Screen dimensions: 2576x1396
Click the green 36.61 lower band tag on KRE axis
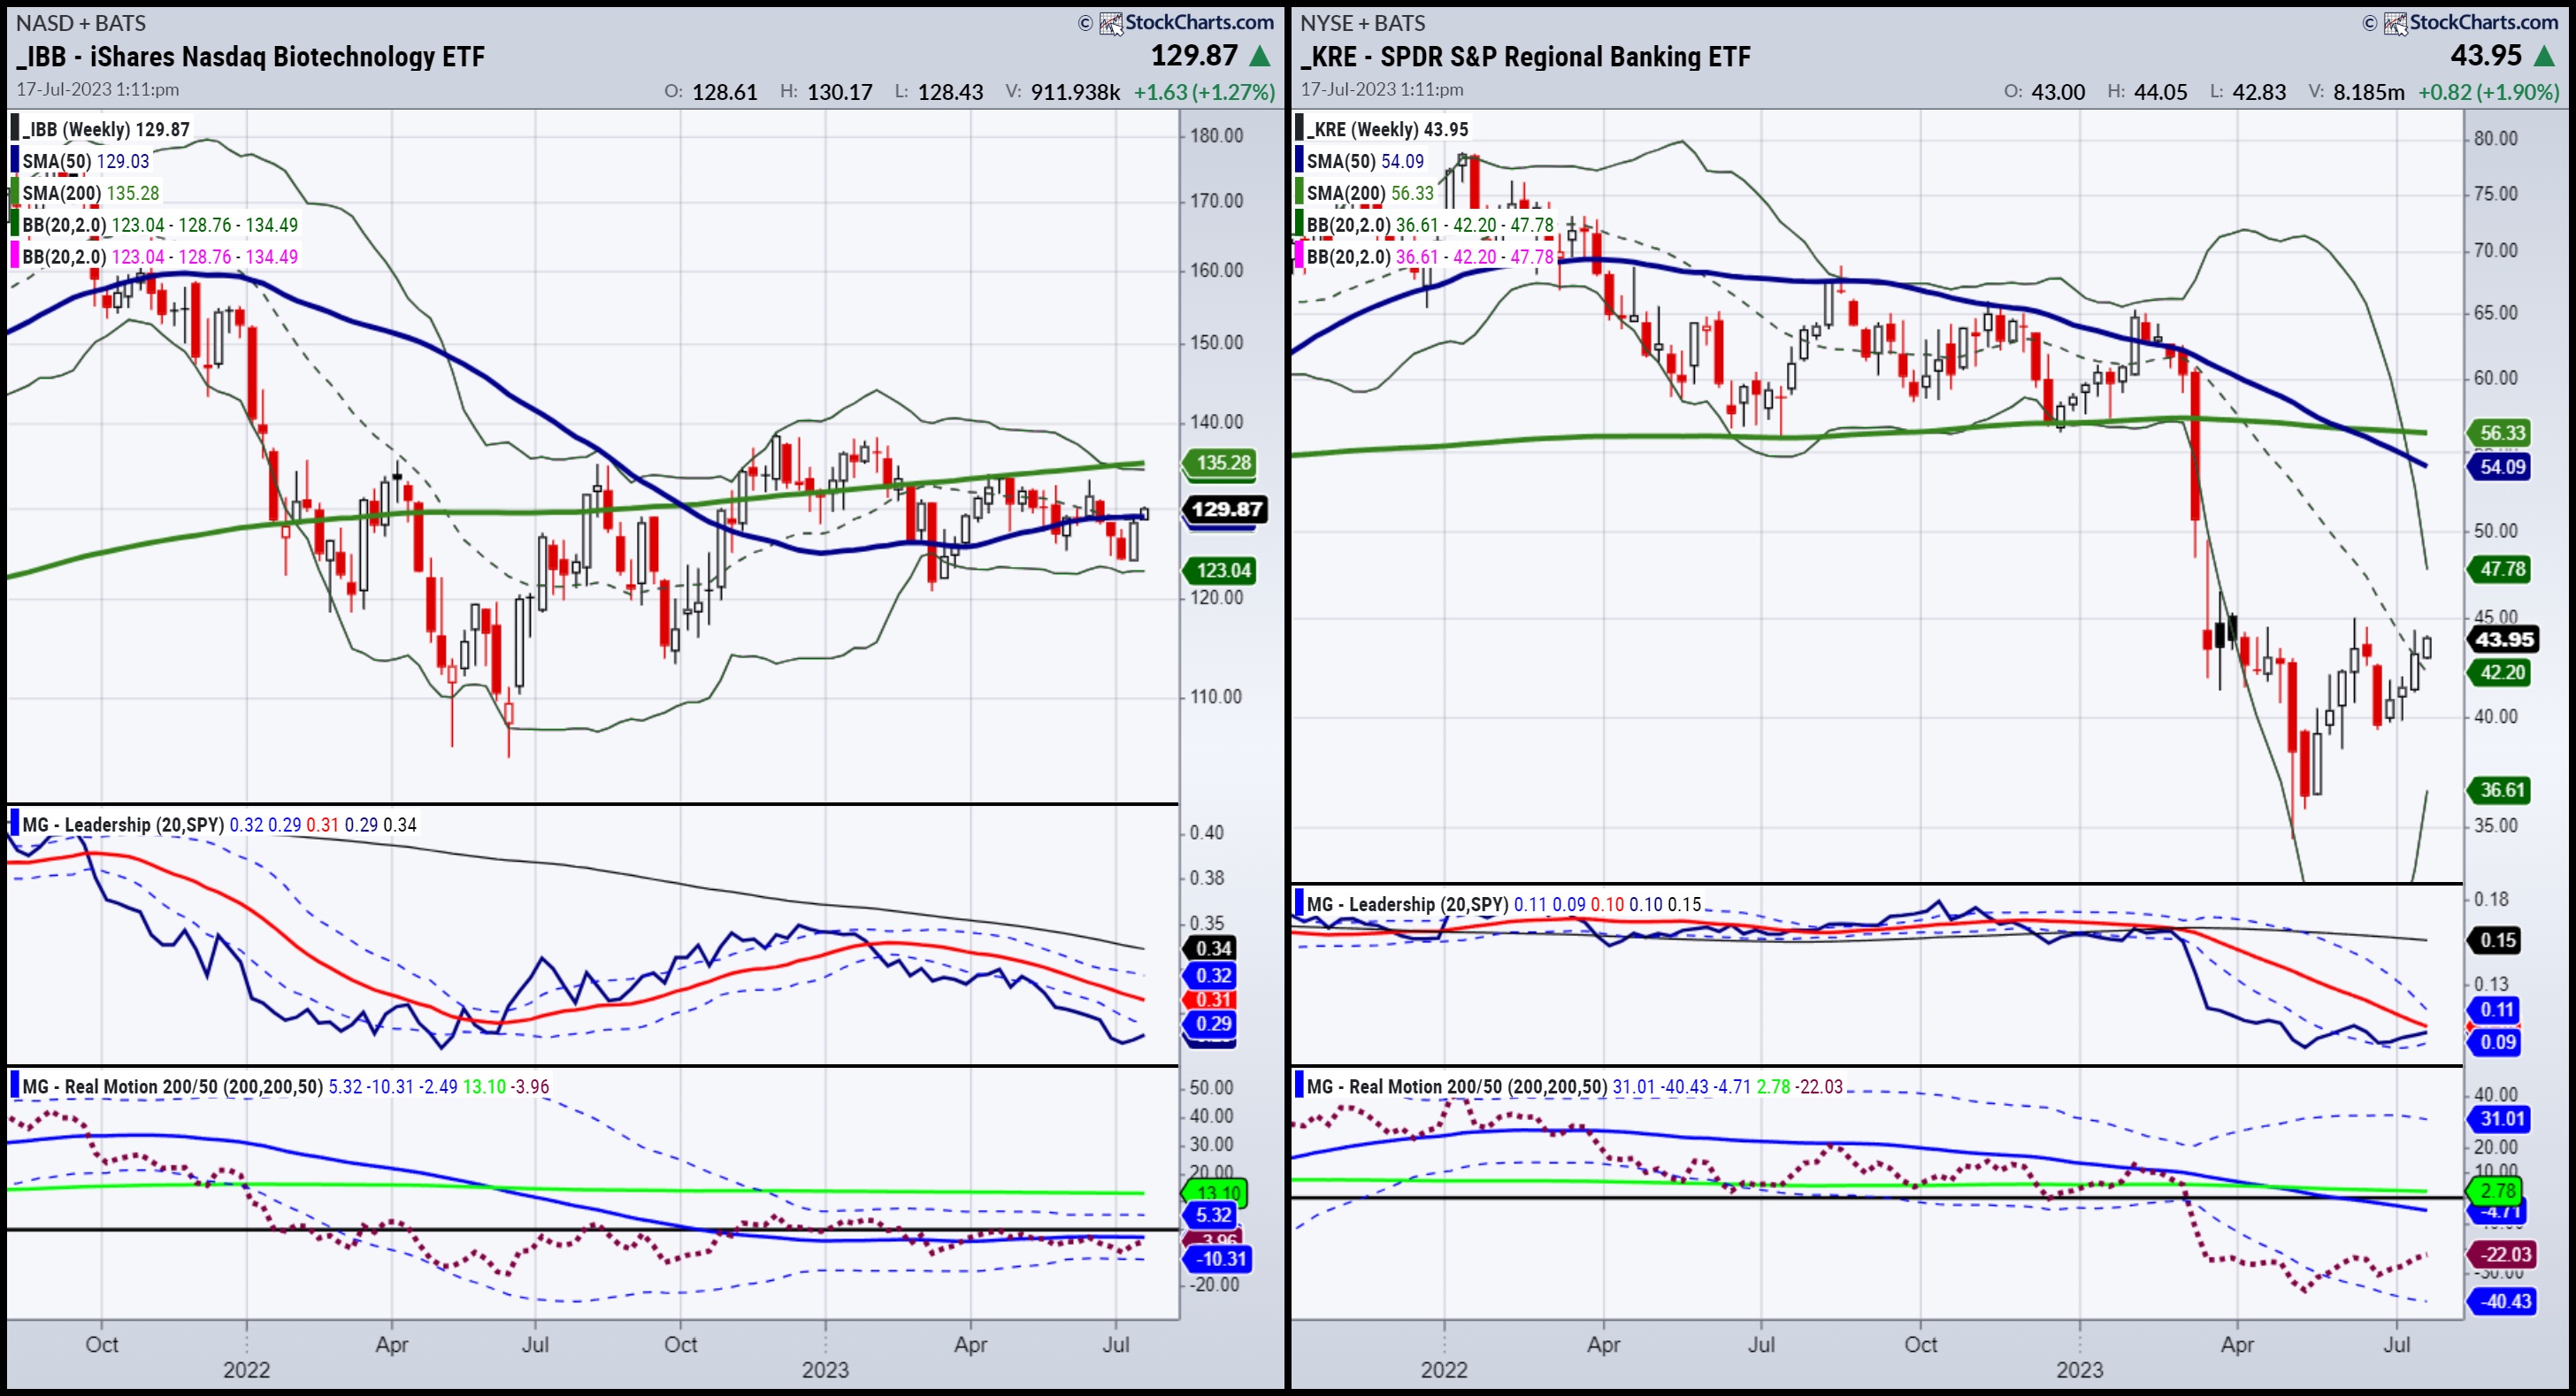tap(2502, 790)
